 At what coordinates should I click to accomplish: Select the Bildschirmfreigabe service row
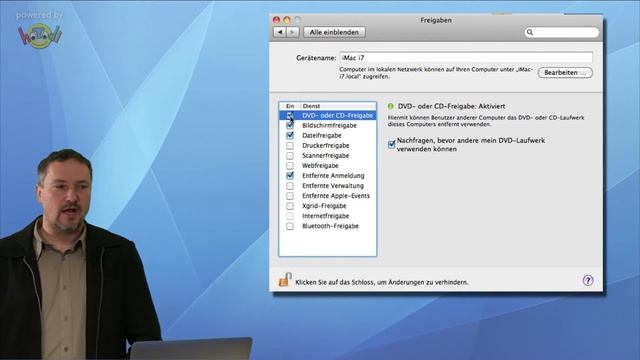(x=327, y=125)
